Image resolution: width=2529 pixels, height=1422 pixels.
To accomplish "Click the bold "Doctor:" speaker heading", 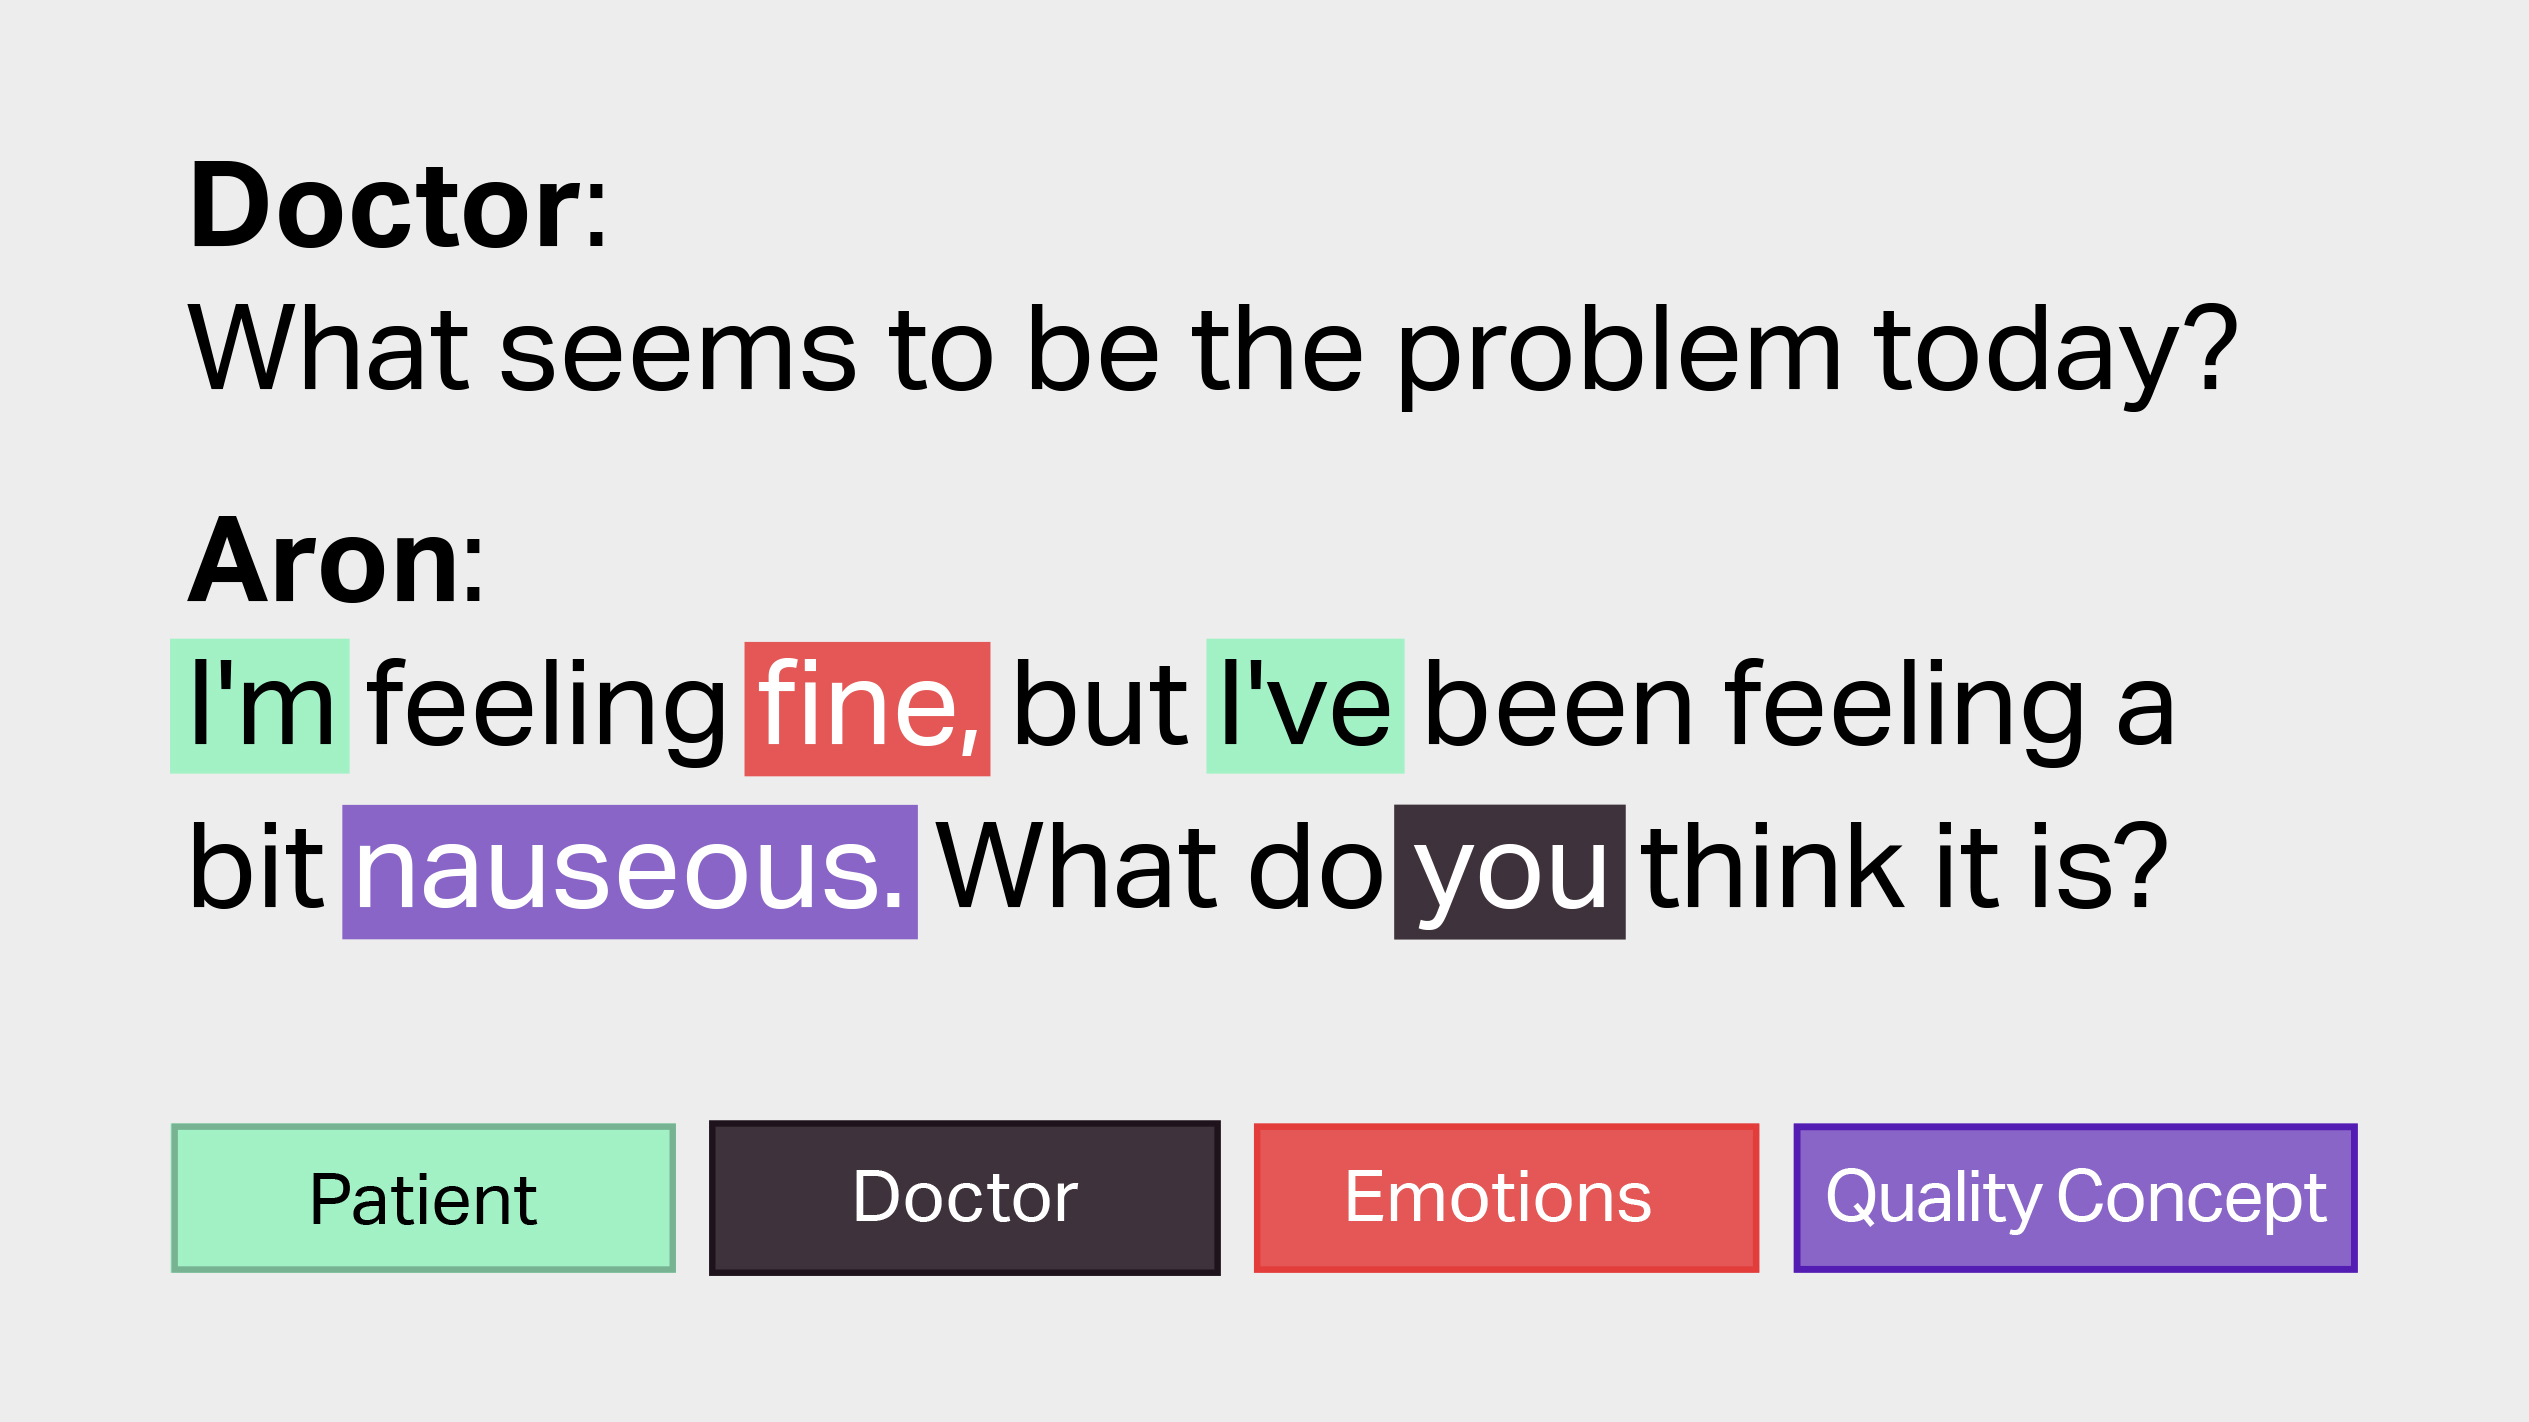I will [397, 206].
